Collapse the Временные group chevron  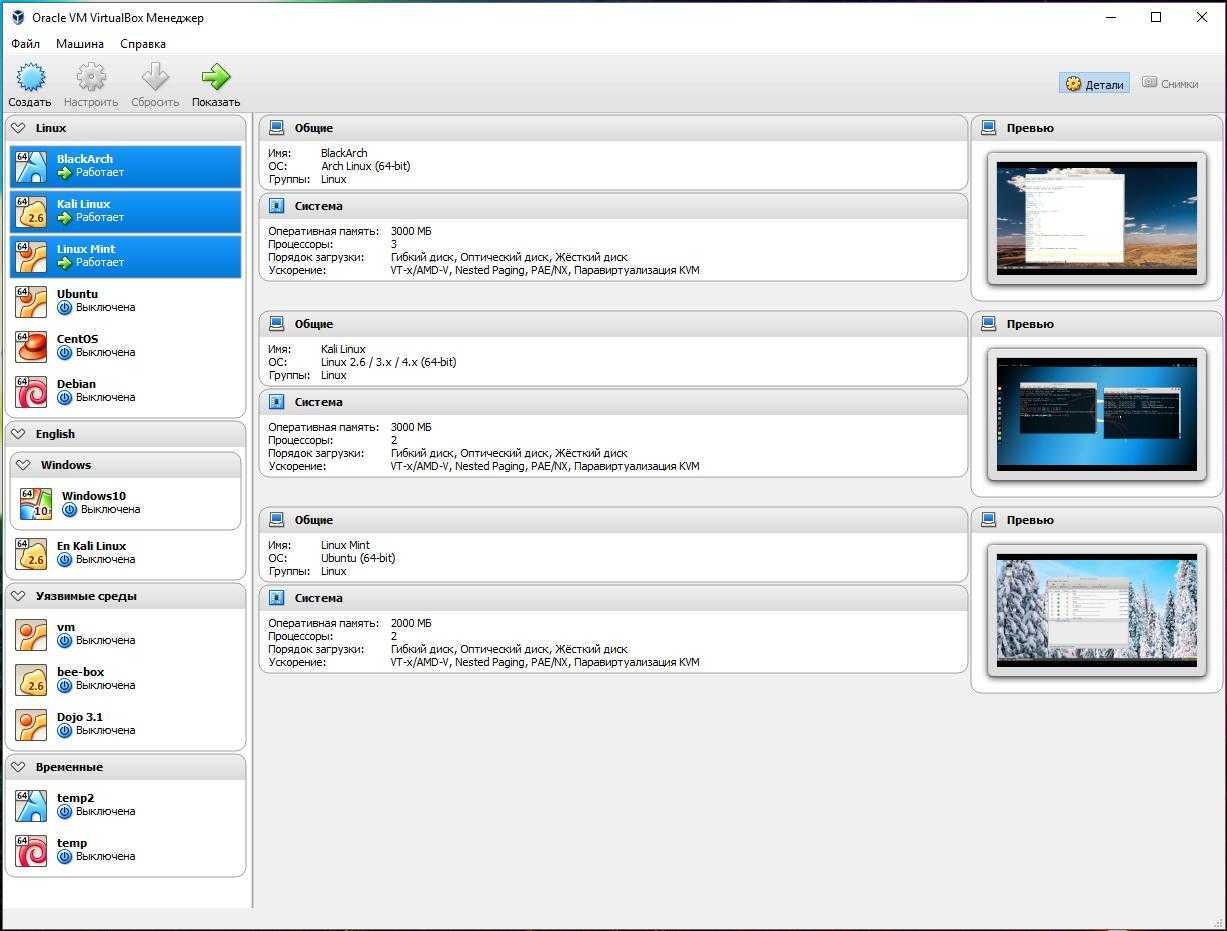(18, 767)
